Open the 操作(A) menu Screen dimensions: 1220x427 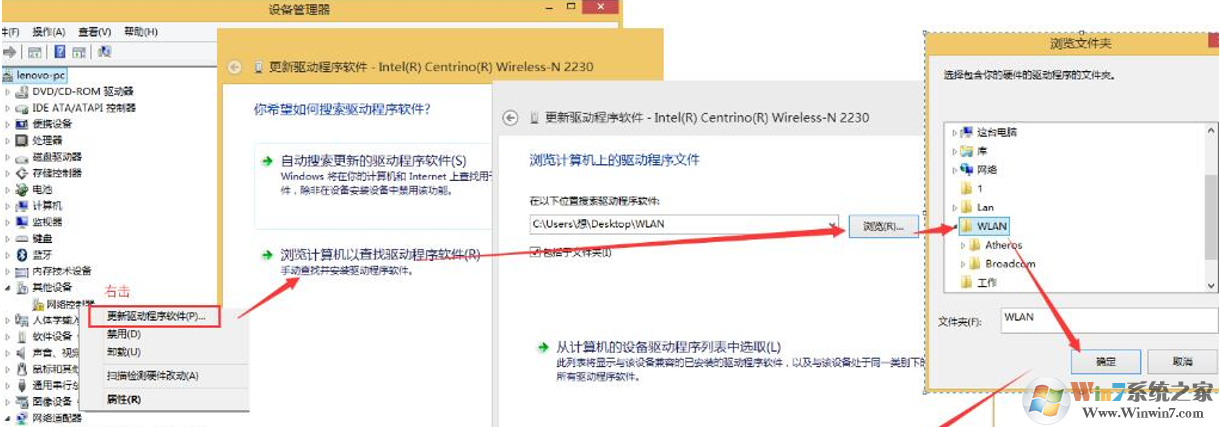point(47,32)
